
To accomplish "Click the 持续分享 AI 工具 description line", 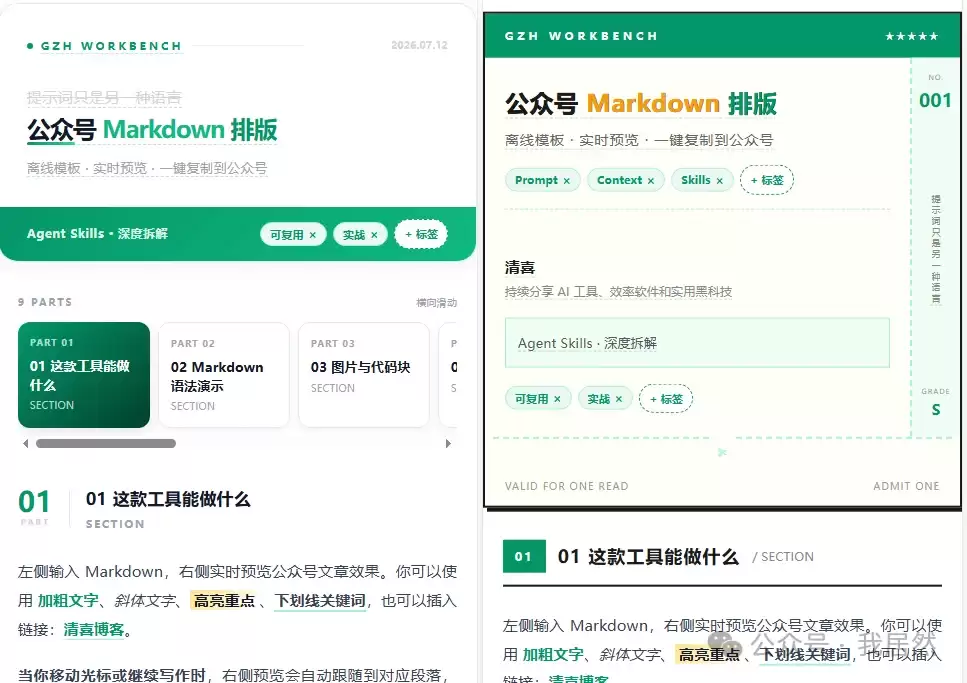I will point(619,292).
